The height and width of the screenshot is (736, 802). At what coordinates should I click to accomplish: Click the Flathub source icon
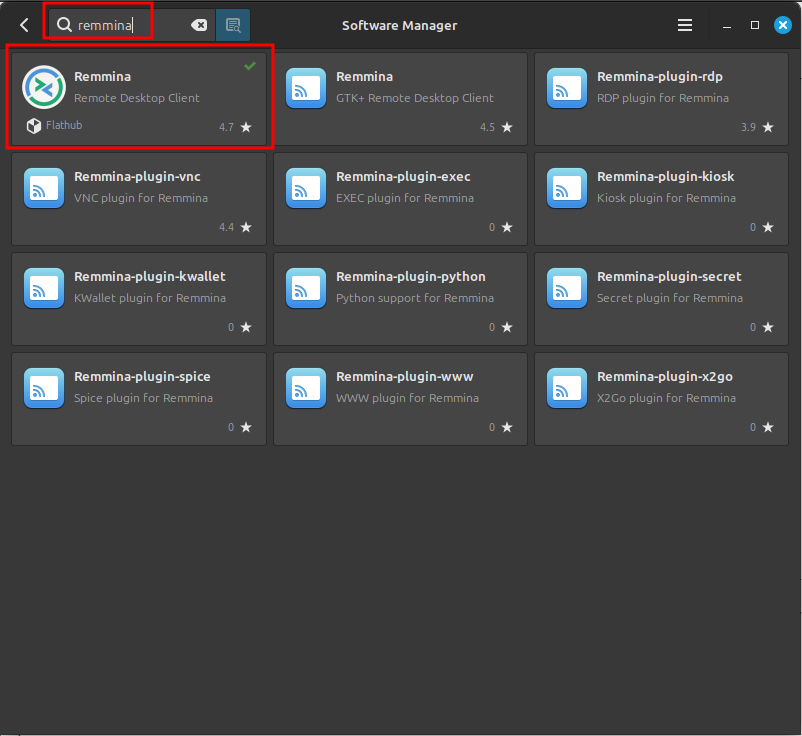pyautogui.click(x=34, y=126)
